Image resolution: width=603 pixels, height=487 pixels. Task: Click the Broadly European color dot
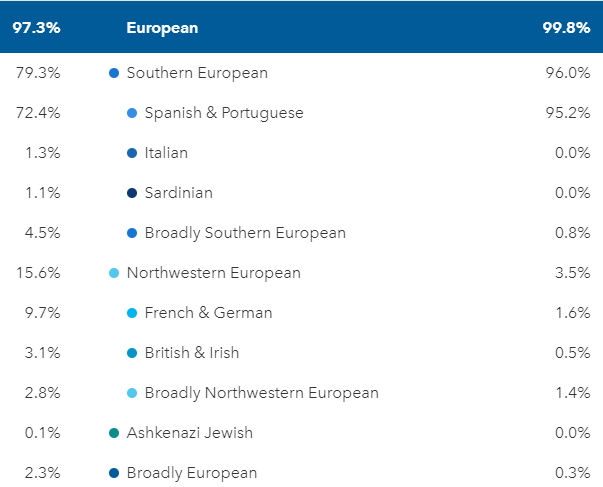114,473
